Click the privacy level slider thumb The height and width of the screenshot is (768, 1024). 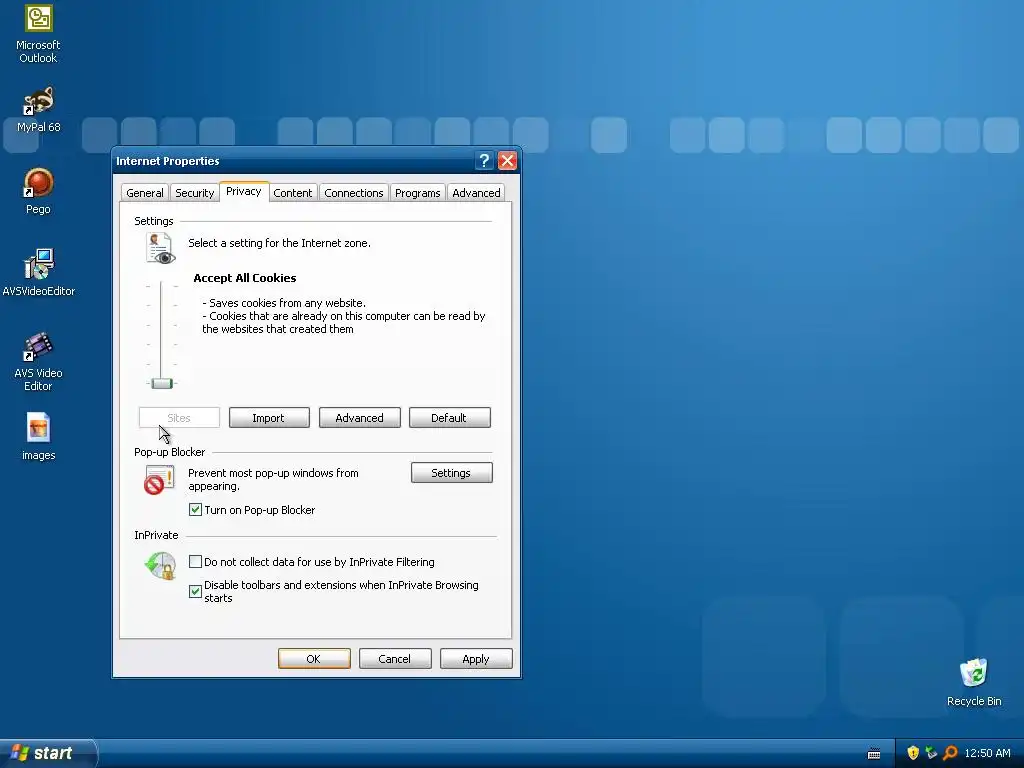[x=161, y=383]
